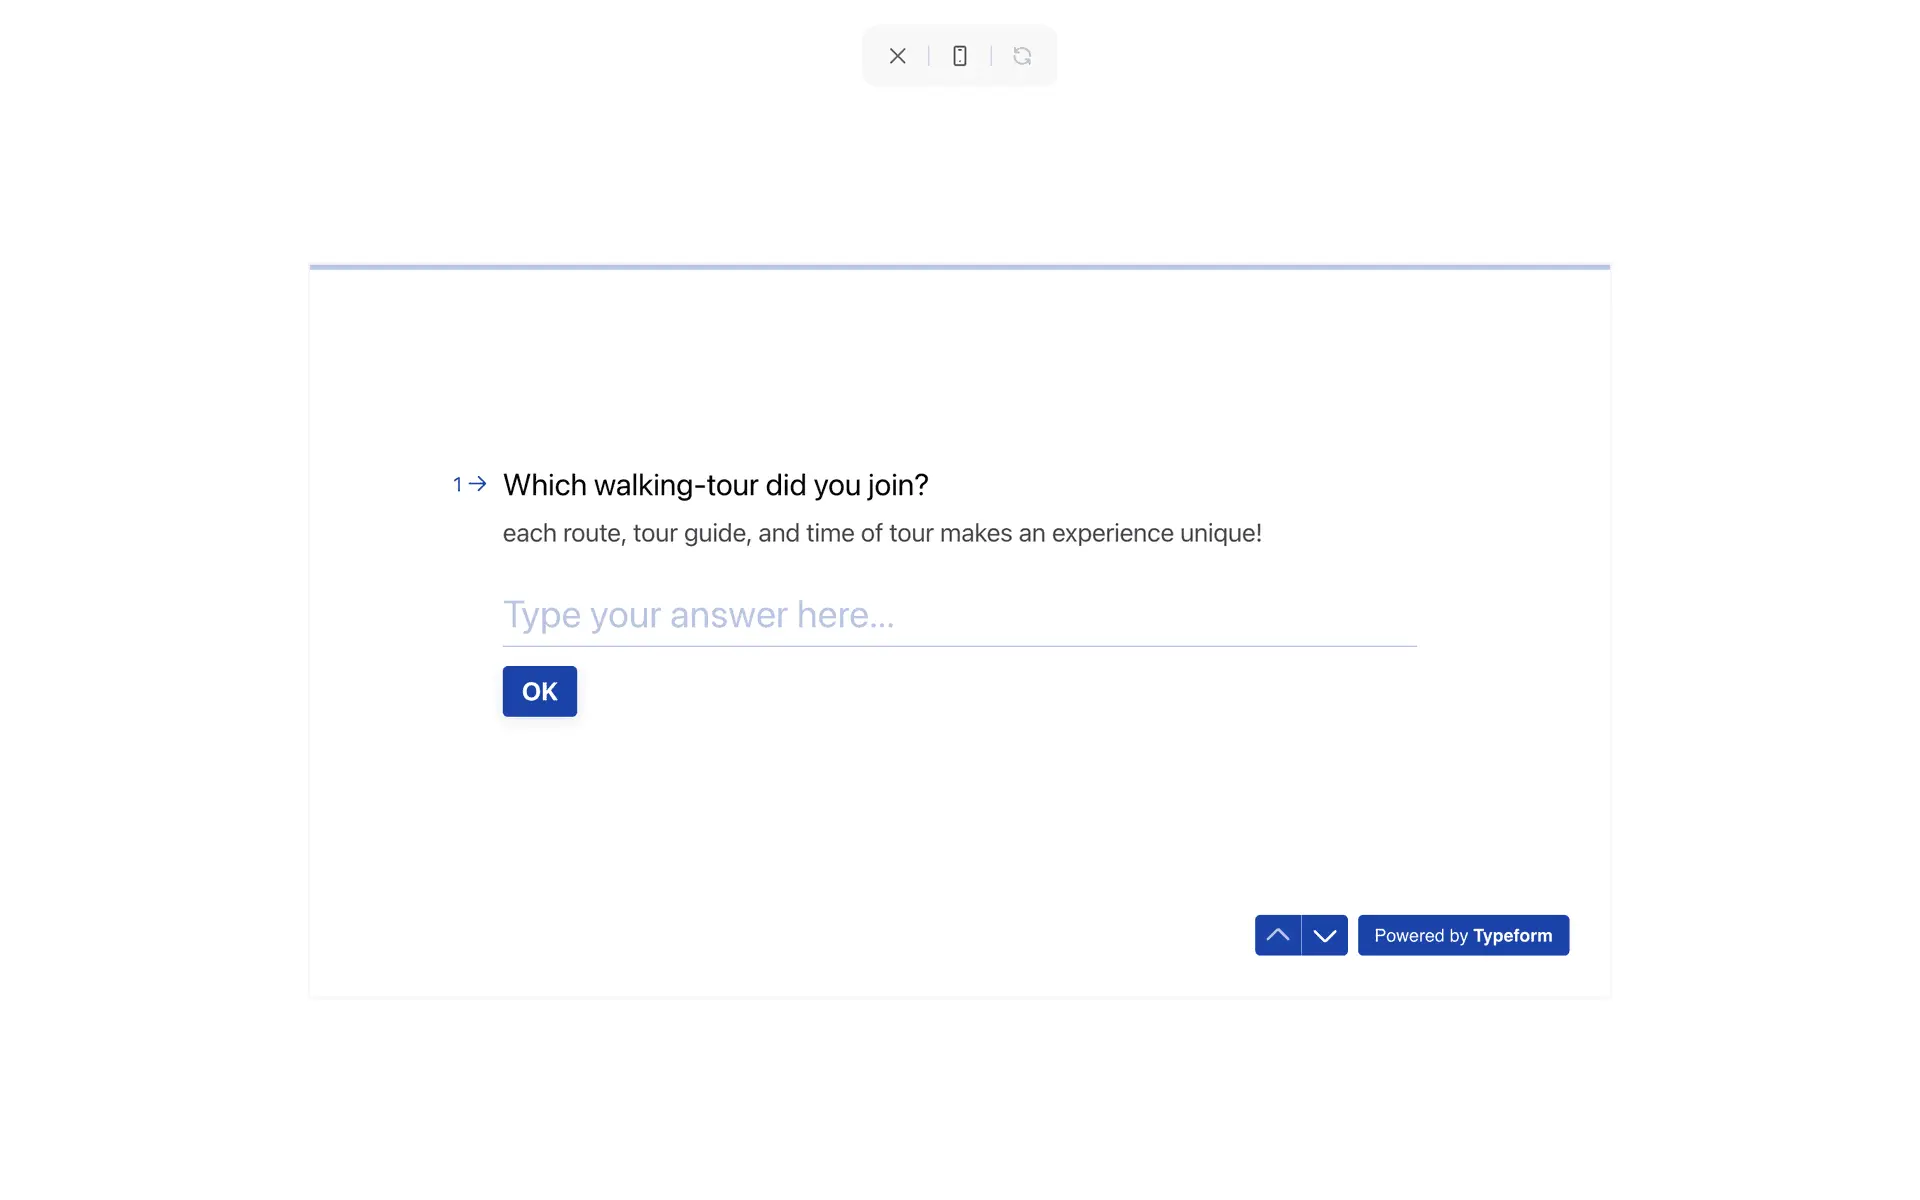Image resolution: width=1920 pixels, height=1200 pixels.
Task: Click the question number 1 marker
Action: click(x=458, y=485)
